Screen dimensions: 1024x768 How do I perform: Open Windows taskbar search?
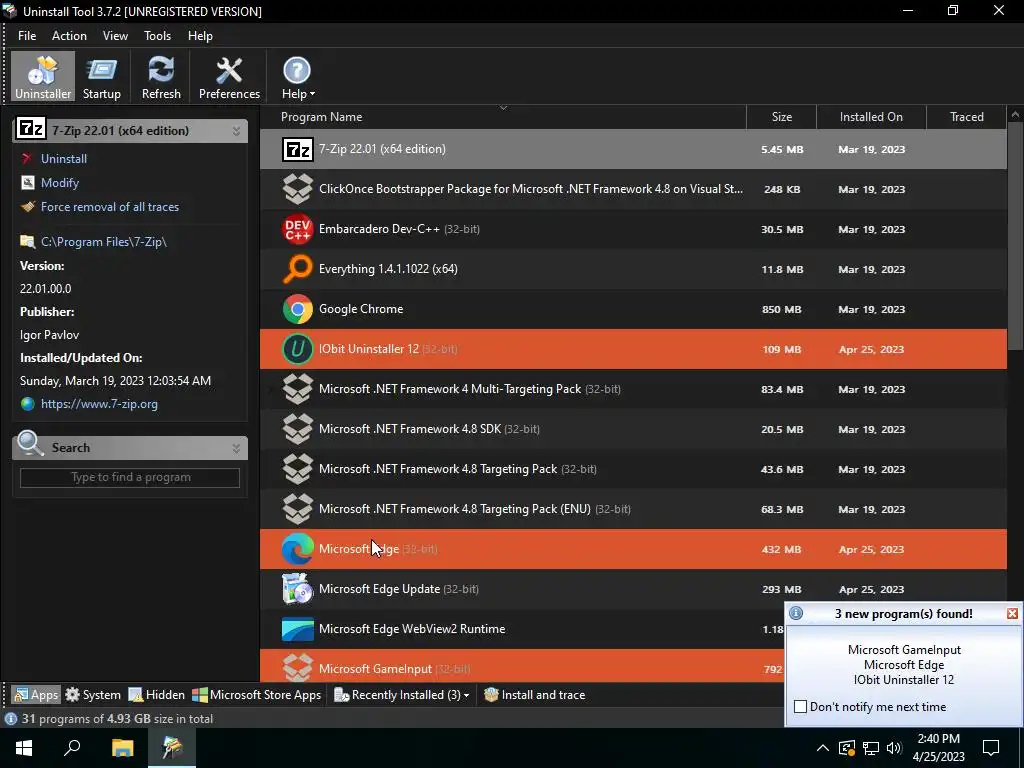pos(72,748)
